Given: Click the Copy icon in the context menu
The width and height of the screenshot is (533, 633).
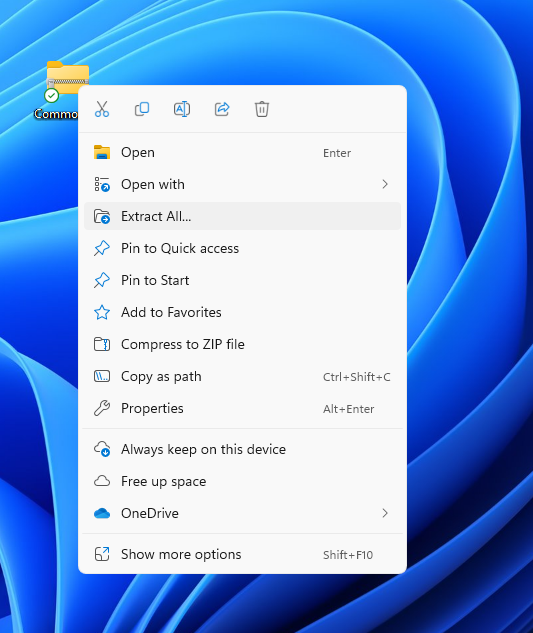Looking at the screenshot, I should coord(142,109).
